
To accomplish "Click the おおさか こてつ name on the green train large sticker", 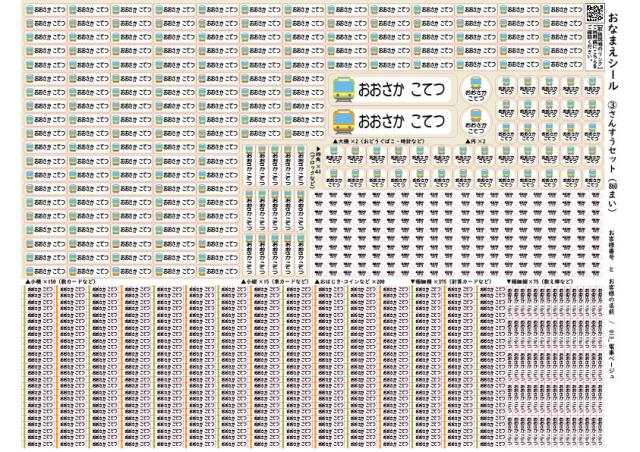I will click(x=401, y=89).
